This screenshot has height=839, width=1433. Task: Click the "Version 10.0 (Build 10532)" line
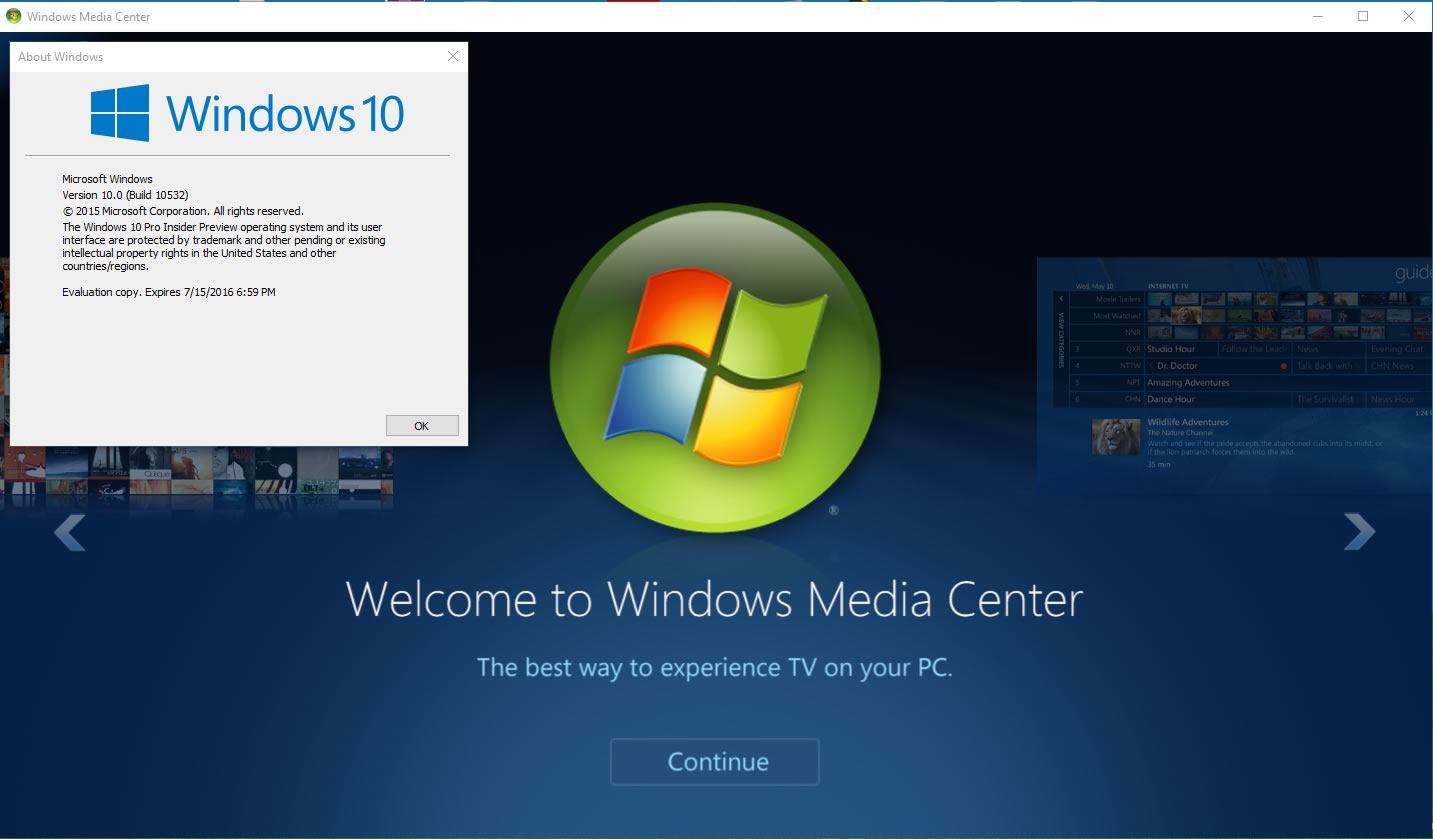click(x=125, y=195)
